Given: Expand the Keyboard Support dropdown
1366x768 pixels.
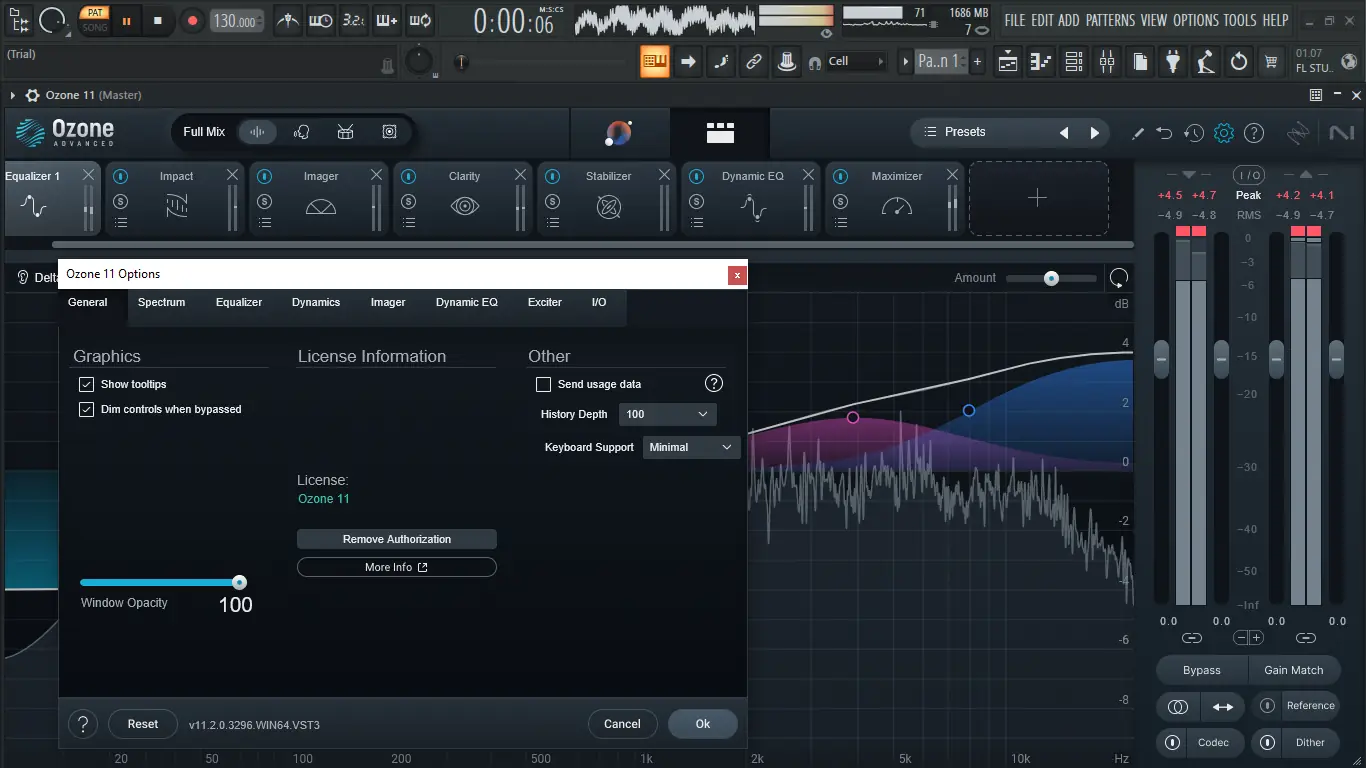Looking at the screenshot, I should coord(692,447).
